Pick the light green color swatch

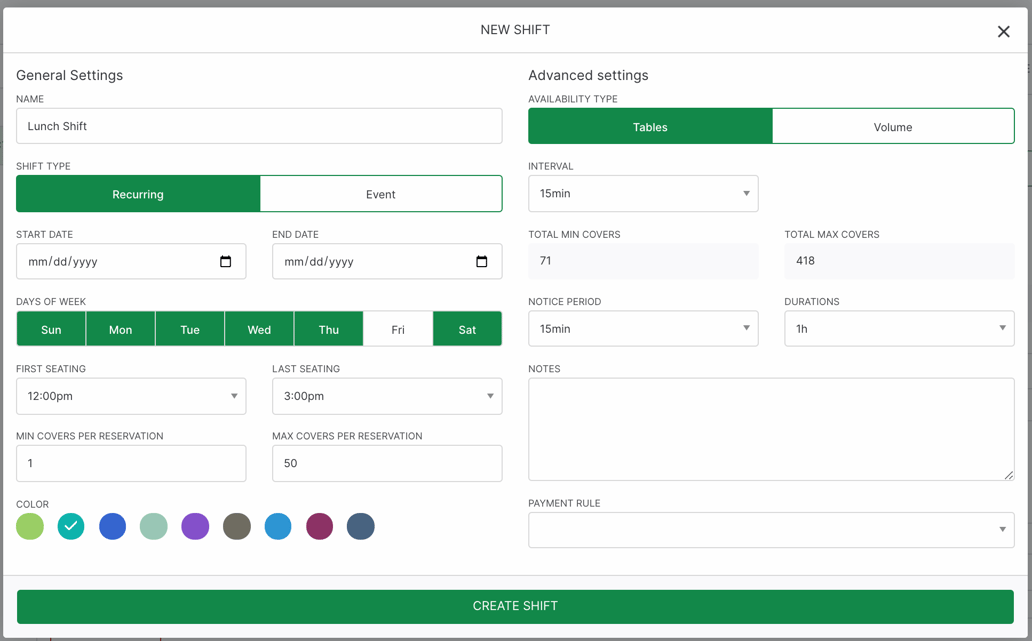[x=30, y=526]
